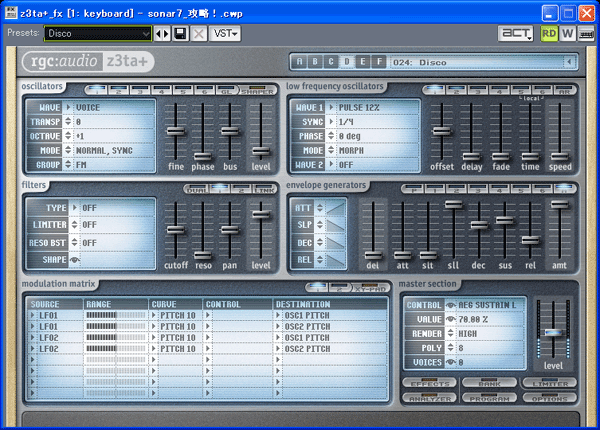This screenshot has height=430, width=600.
Task: Click oscillator GROUP stepper showing FM
Action: (x=68, y=165)
